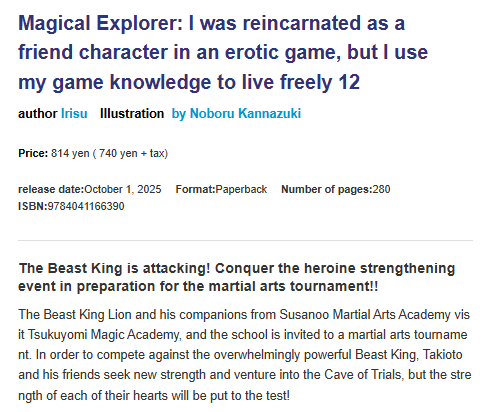
Task: Click "Cave of Trials" in the description
Action: 363,375
